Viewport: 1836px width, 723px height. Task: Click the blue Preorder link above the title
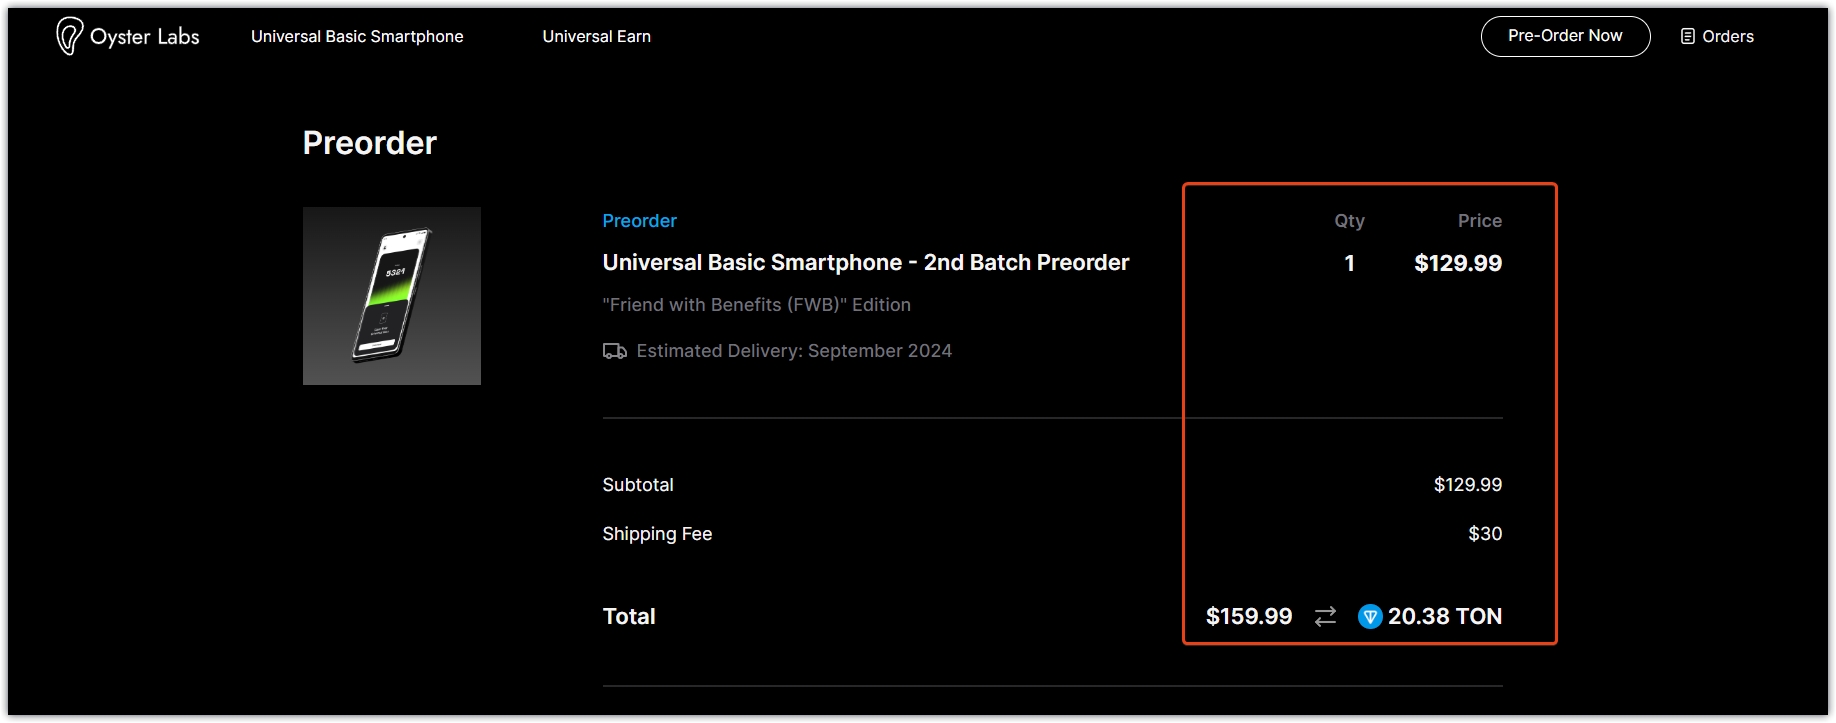click(x=639, y=221)
